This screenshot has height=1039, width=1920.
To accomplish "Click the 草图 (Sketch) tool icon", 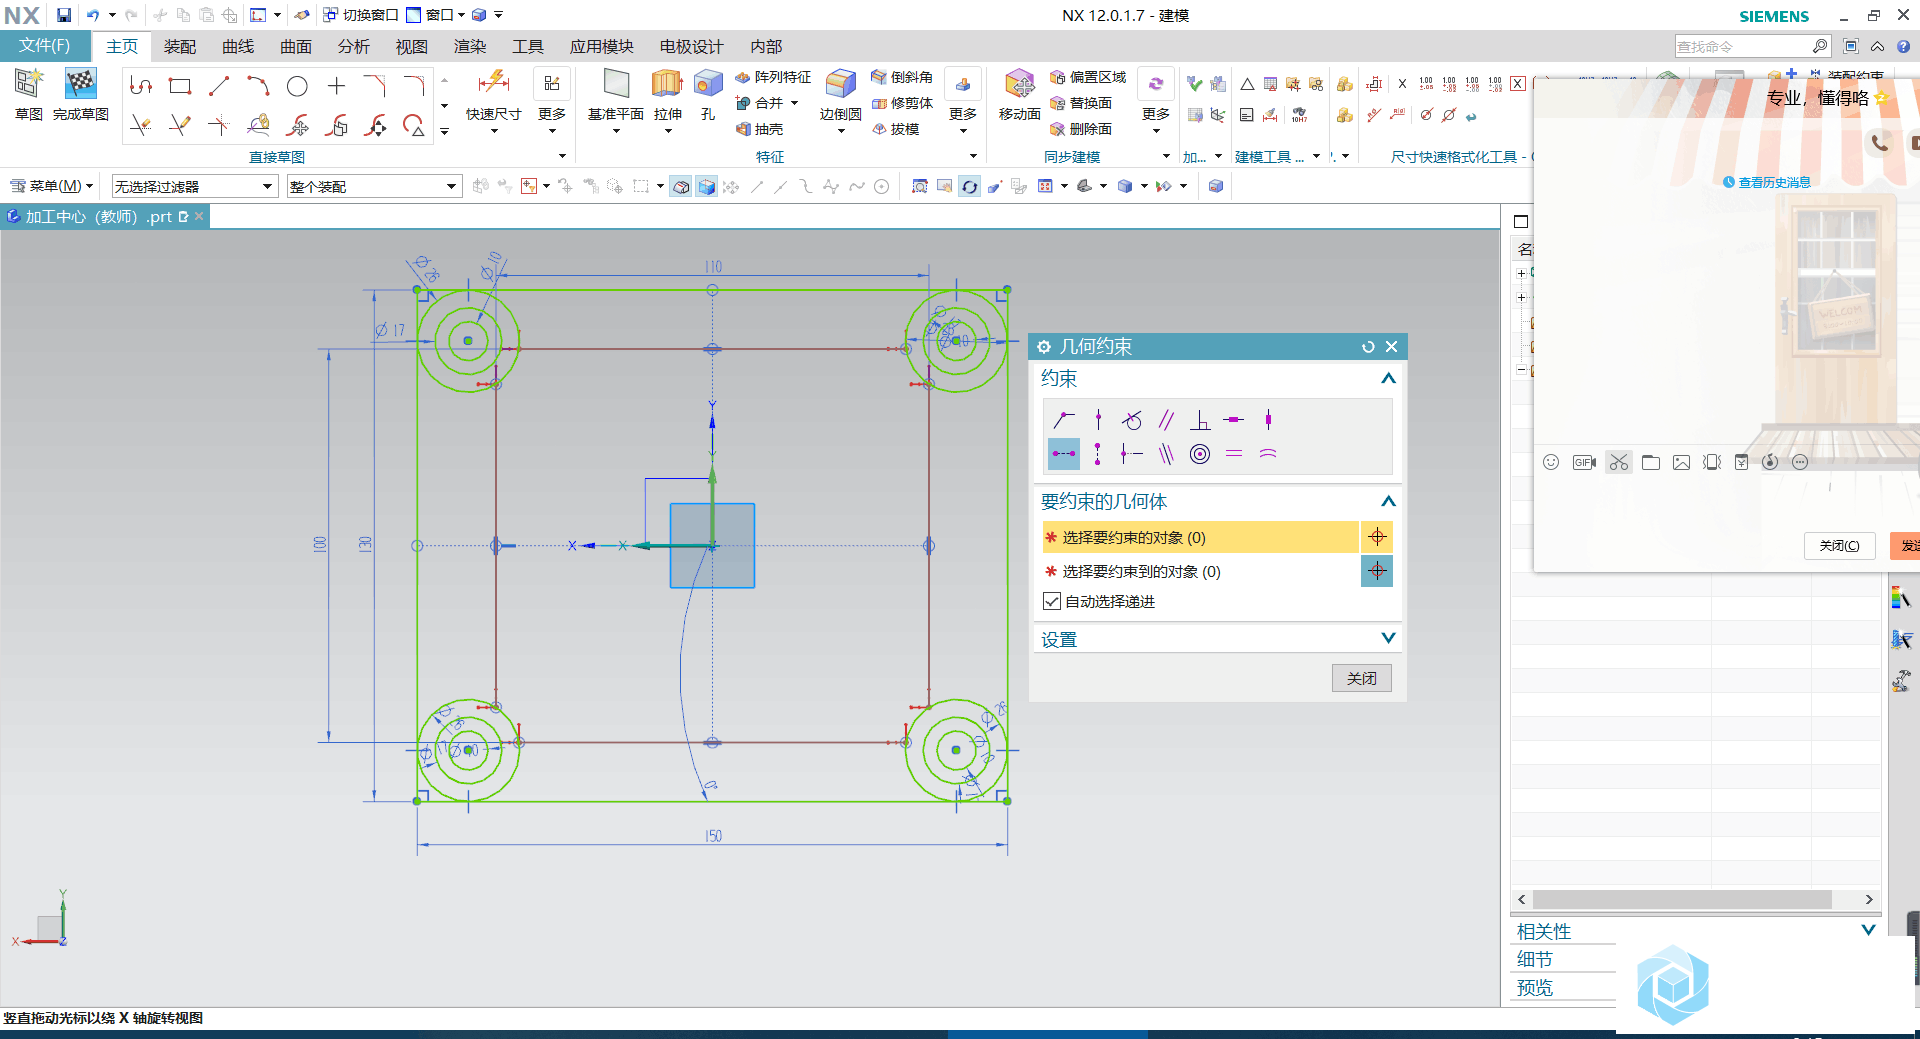I will coord(28,84).
